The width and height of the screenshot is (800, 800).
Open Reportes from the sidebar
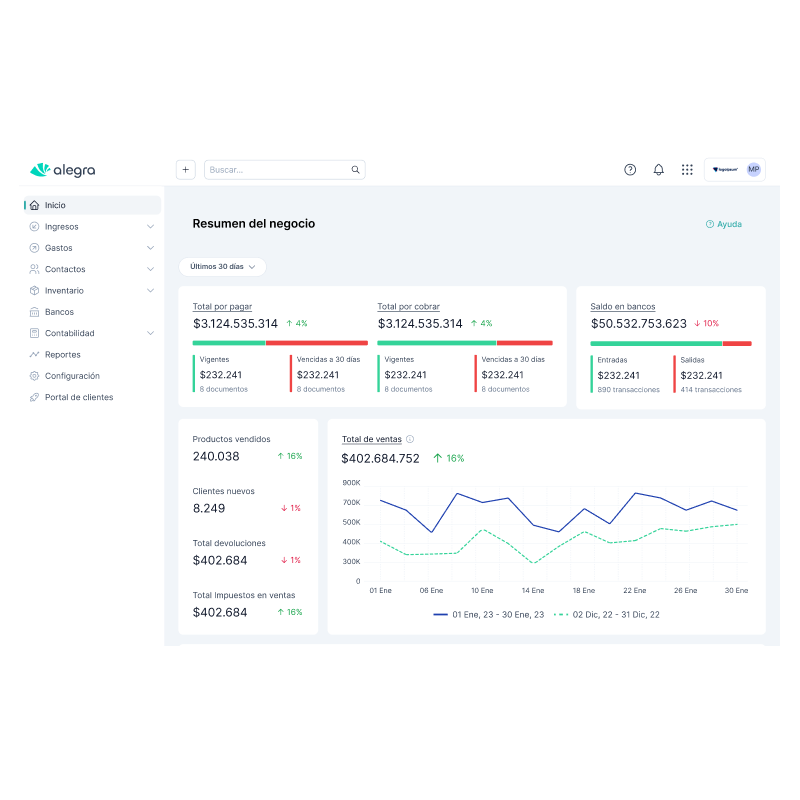pos(62,355)
